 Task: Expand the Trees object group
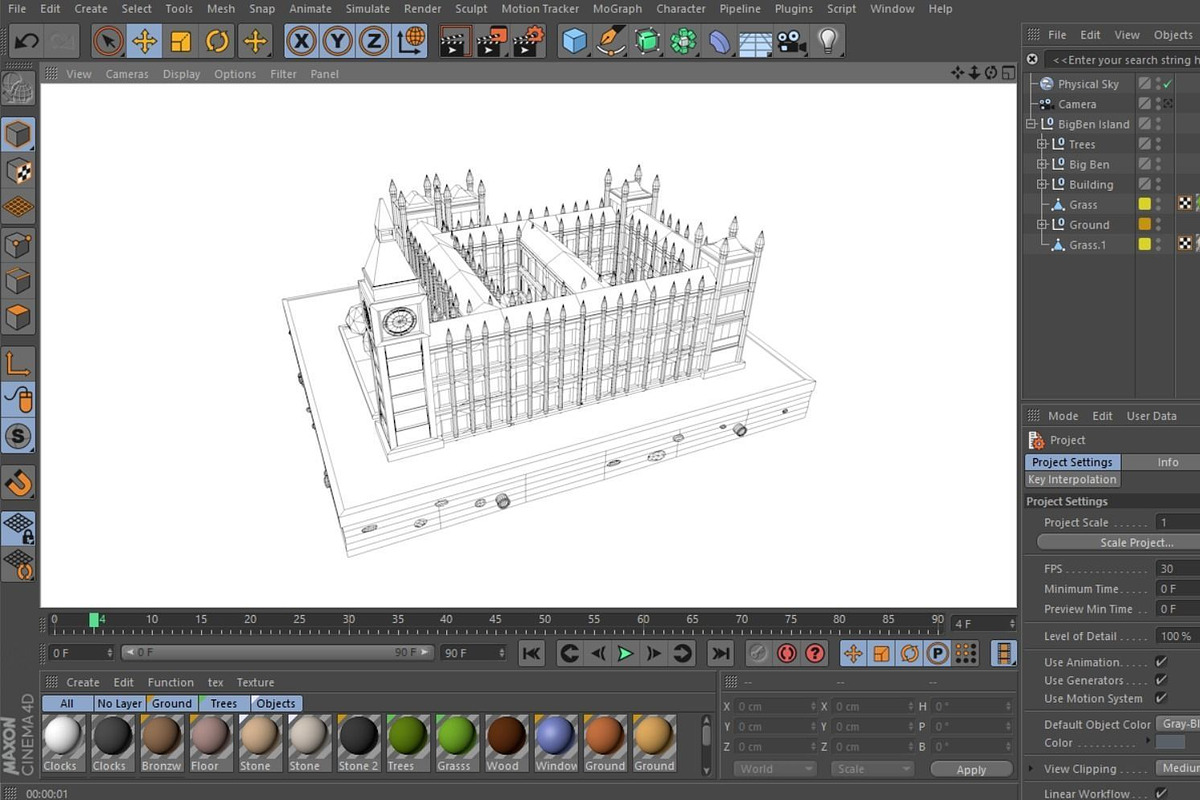coord(1042,144)
